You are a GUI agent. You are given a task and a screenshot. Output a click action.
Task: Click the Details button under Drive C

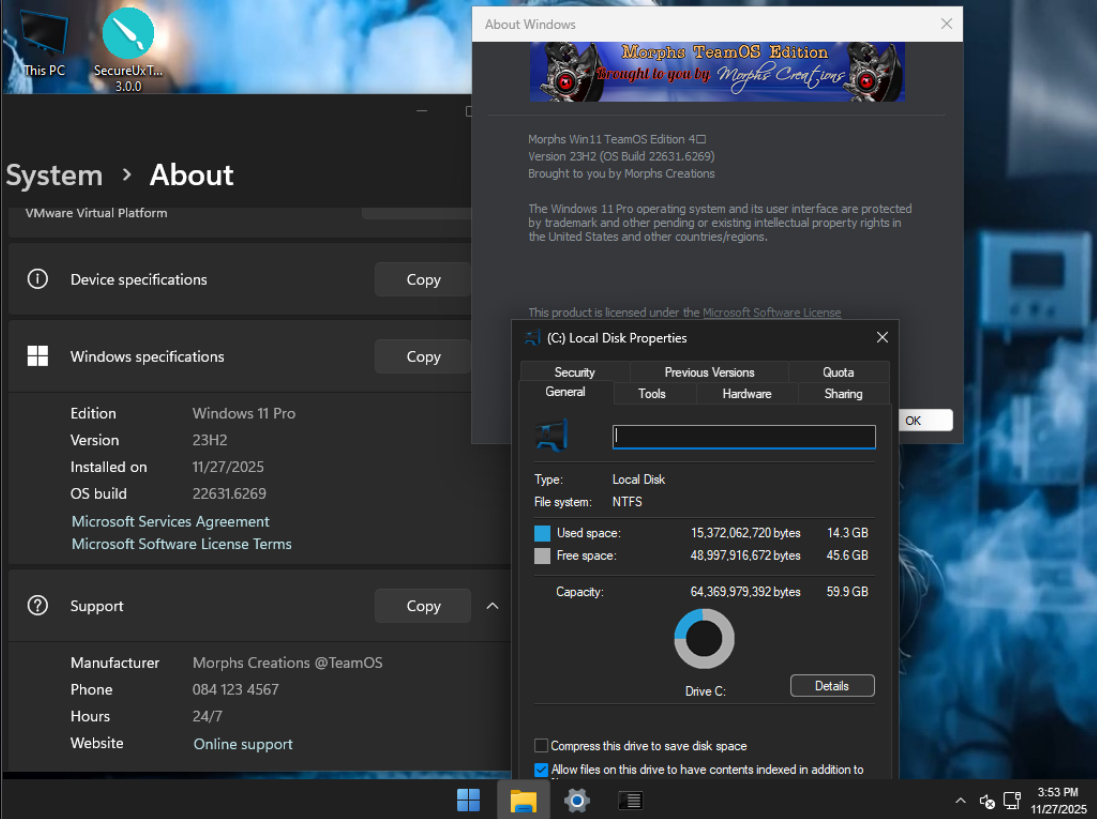pyautogui.click(x=831, y=686)
